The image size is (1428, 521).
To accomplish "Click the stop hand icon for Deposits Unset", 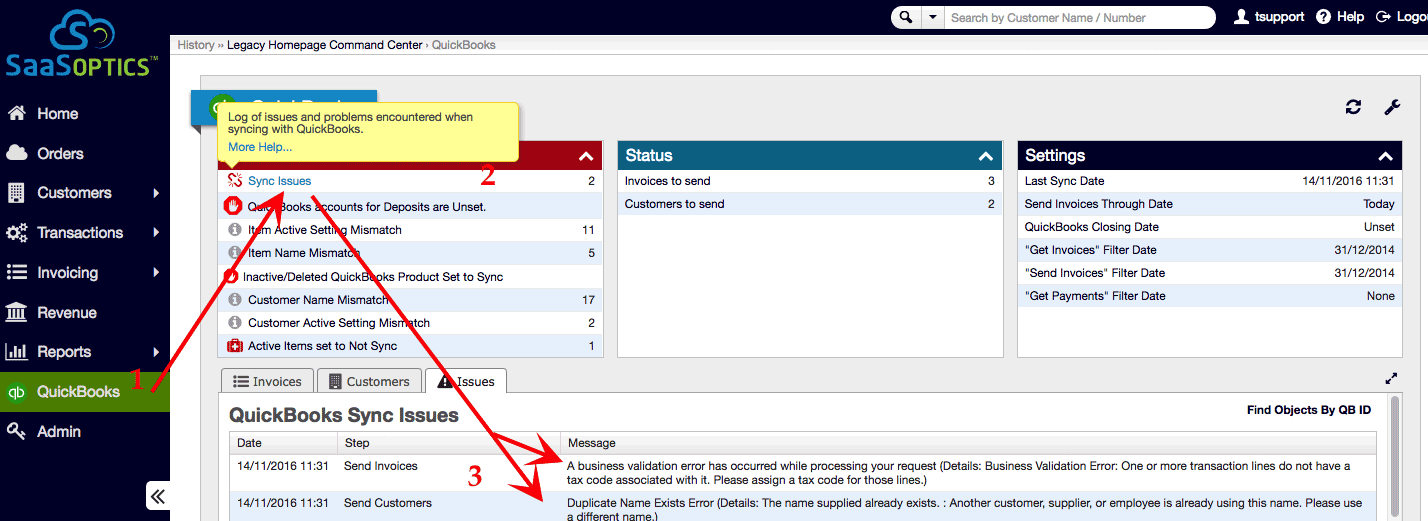I will (x=233, y=206).
